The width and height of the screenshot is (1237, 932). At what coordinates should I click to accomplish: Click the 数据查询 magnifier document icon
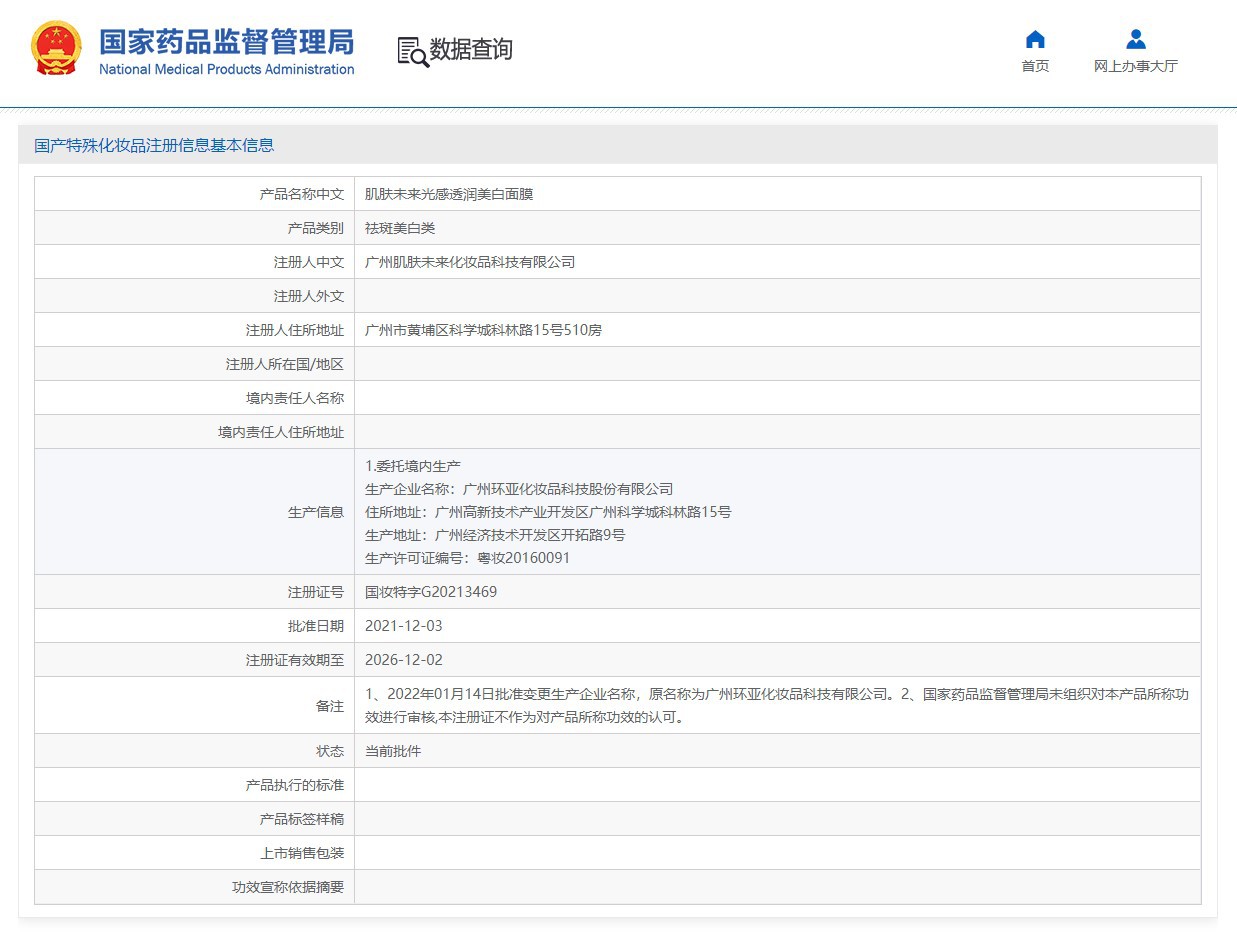[x=412, y=51]
